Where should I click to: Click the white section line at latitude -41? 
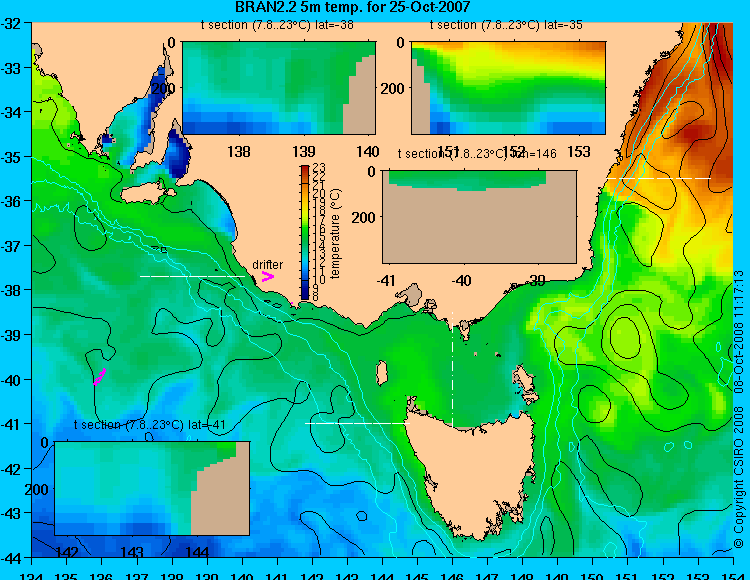pos(357,423)
